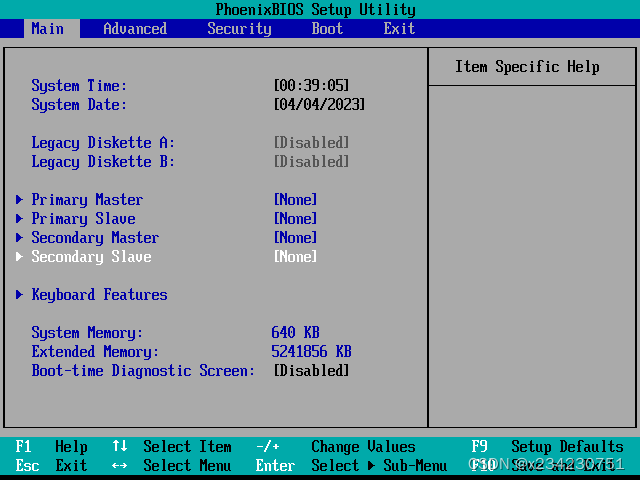
Task: Expand the highlighted Secondary Slave arrow
Action: pos(19,256)
